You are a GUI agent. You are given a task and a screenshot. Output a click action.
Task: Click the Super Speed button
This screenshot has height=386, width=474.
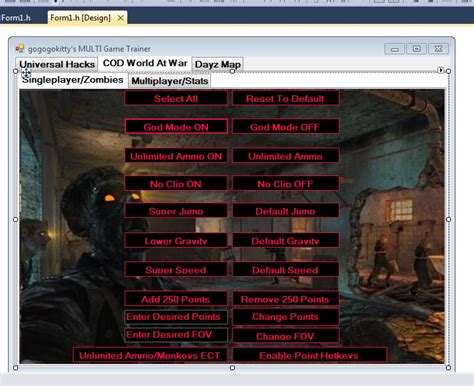point(176,270)
